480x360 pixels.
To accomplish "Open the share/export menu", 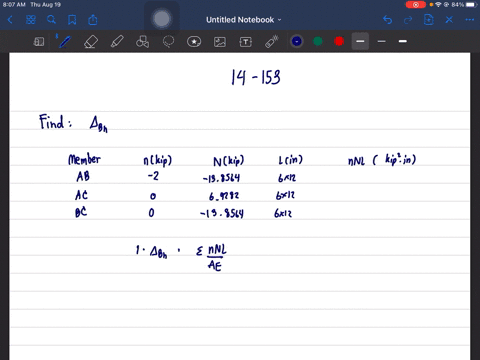I will click(x=93, y=20).
